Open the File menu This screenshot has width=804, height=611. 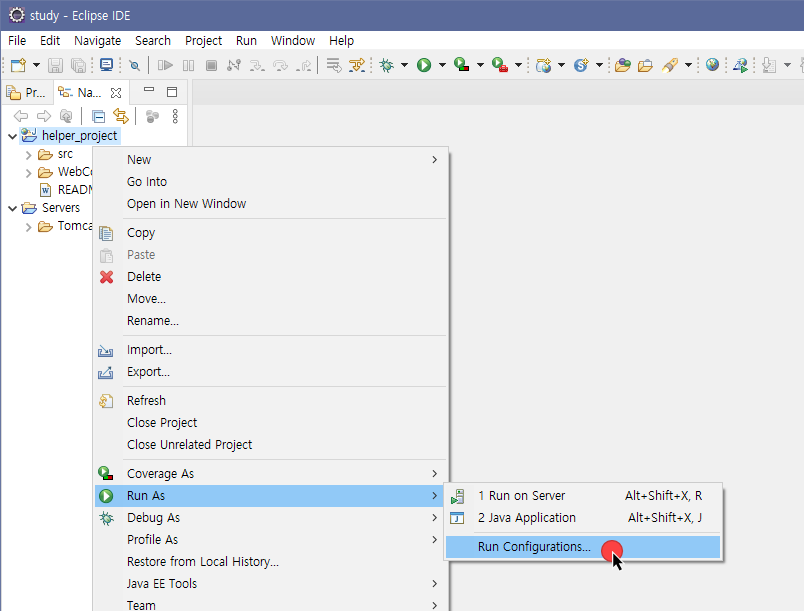(17, 40)
